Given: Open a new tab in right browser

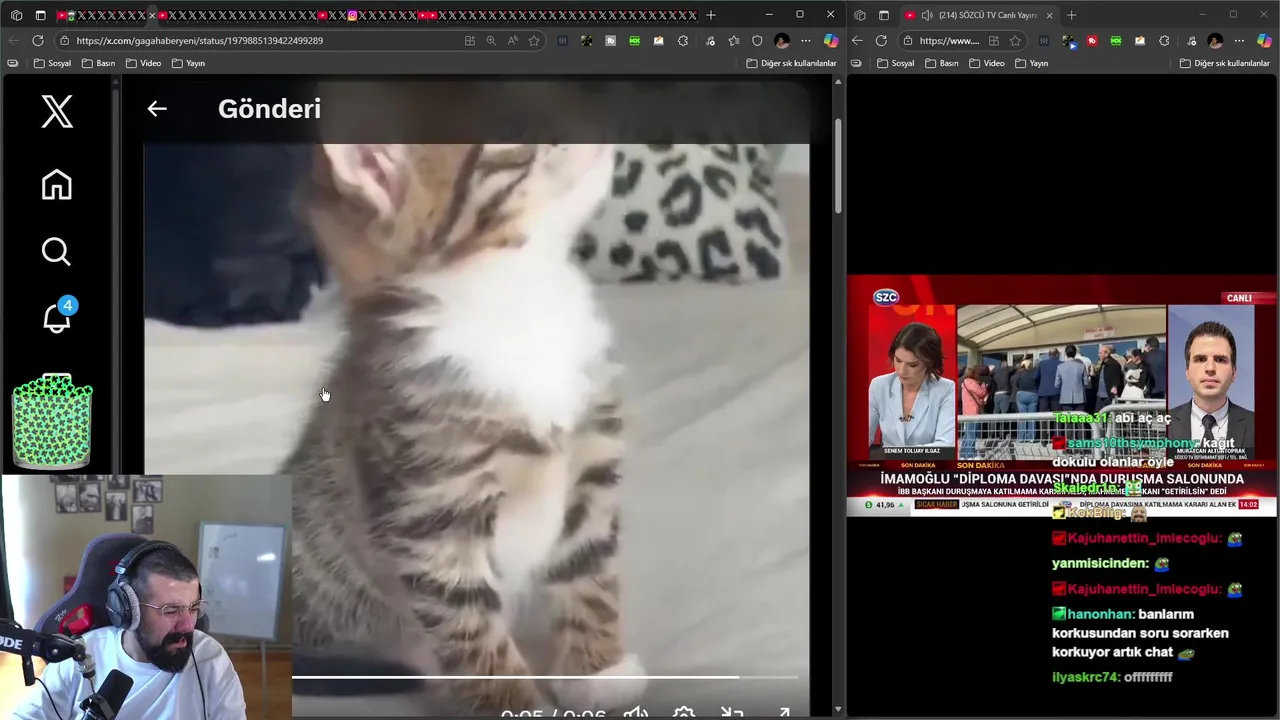Looking at the screenshot, I should point(1072,15).
